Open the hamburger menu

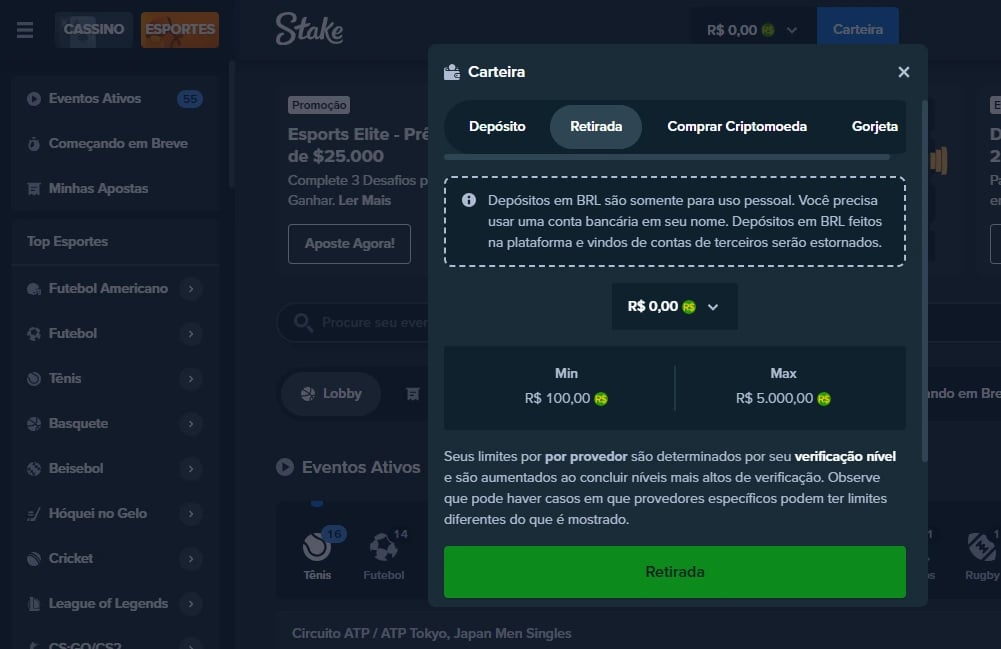point(25,30)
